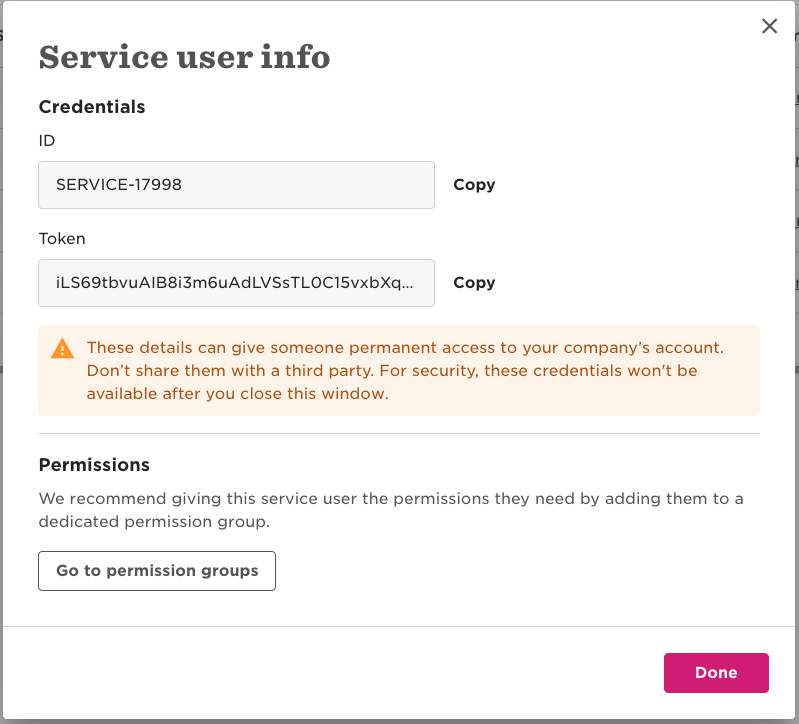Click the dimmed backdrop left of dialog
The height and width of the screenshot is (724, 799).
[1, 300]
